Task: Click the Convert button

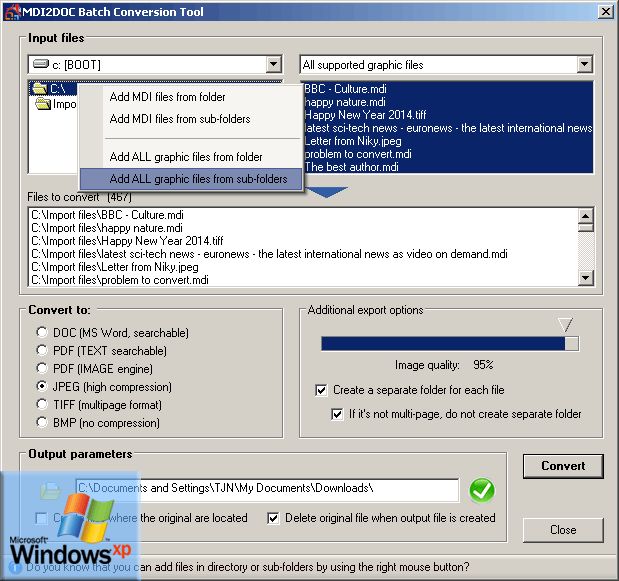Action: (563, 466)
